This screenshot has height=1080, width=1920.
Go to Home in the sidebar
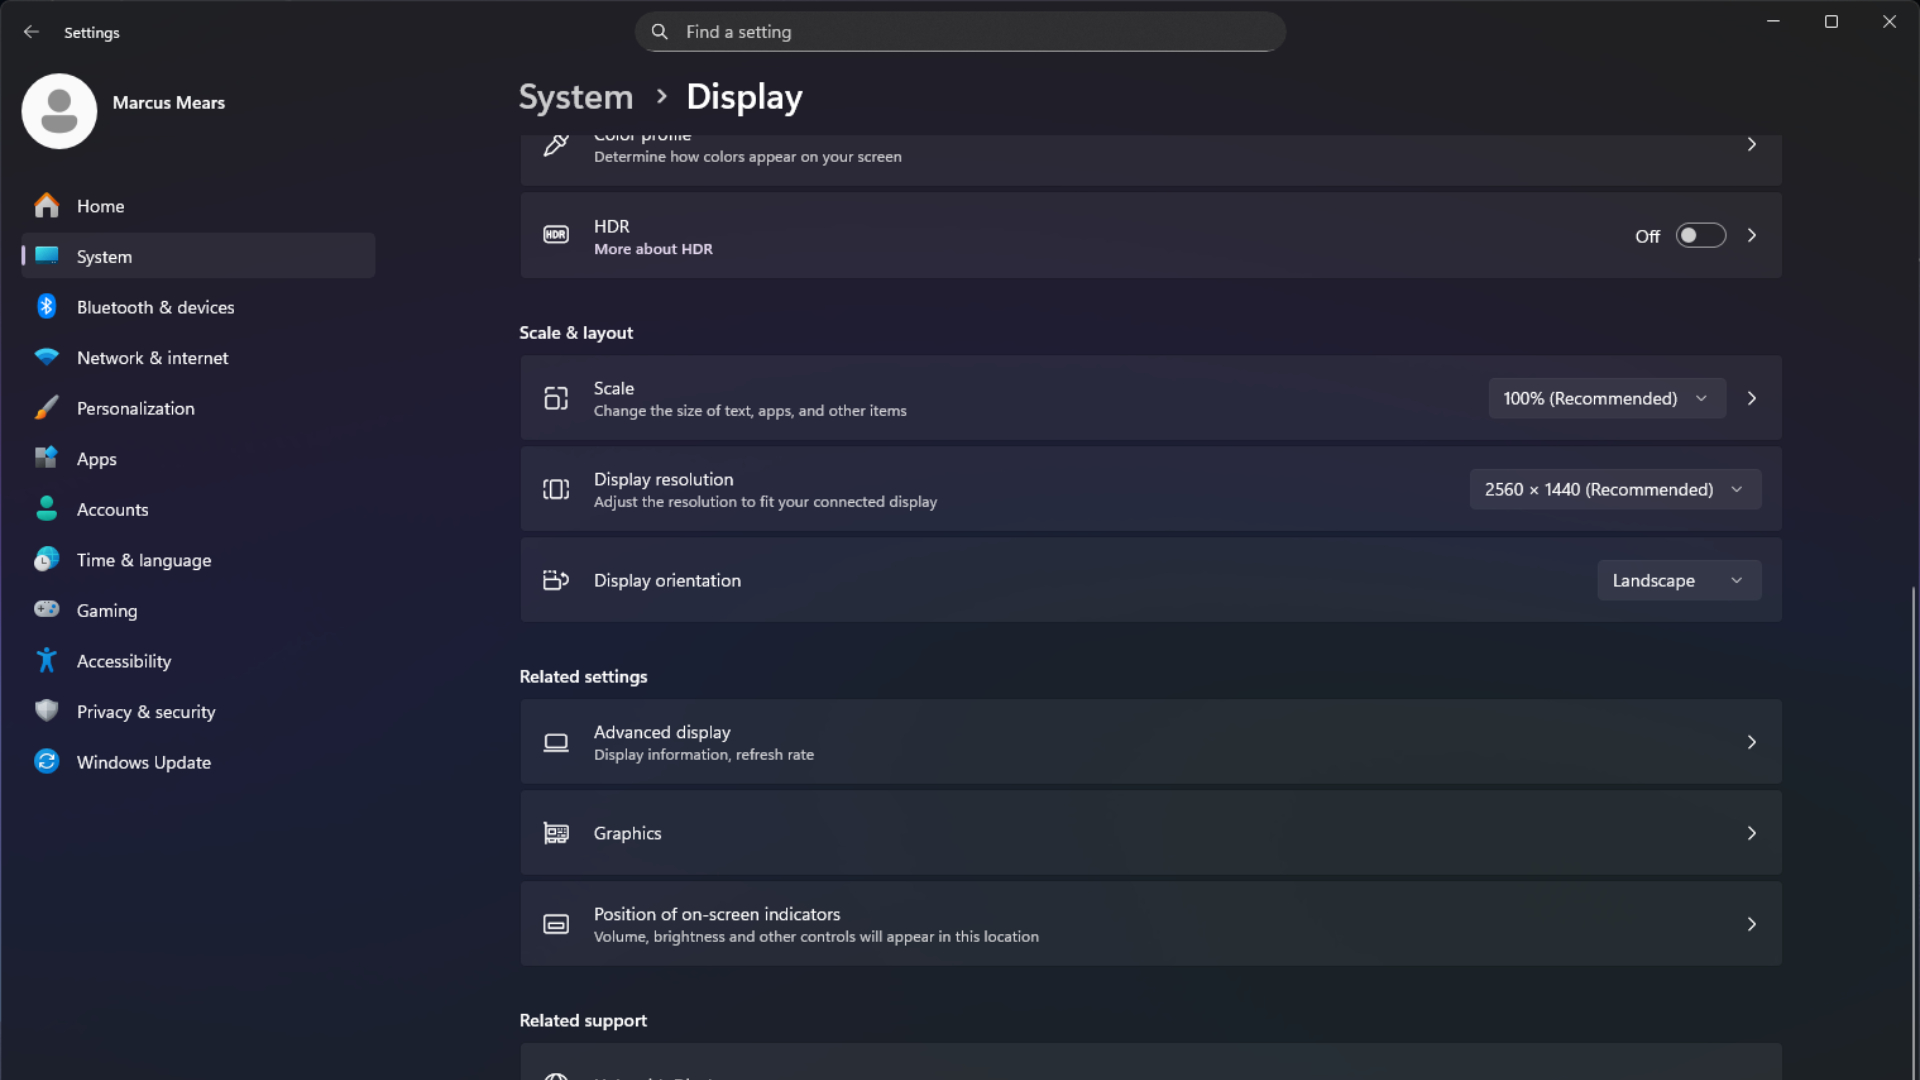coord(100,205)
